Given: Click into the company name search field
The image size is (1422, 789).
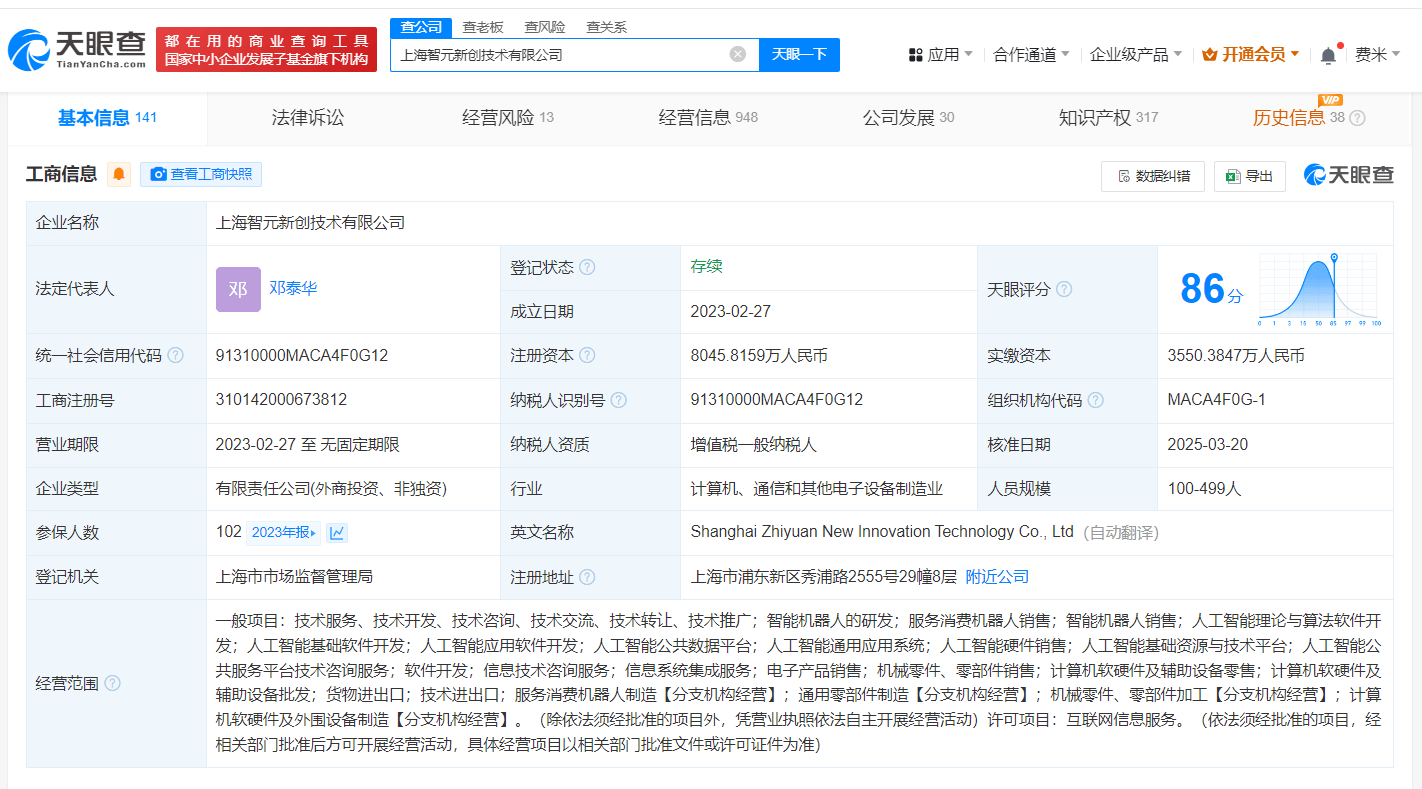Looking at the screenshot, I should click(560, 54).
